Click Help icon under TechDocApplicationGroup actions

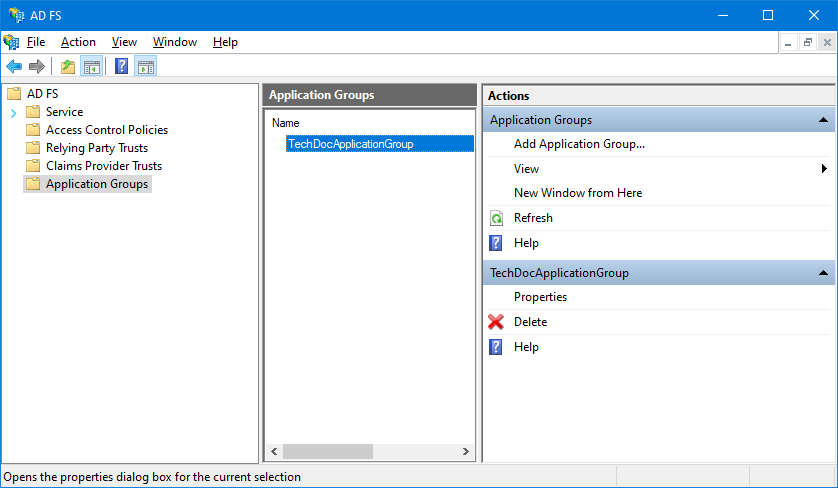495,347
